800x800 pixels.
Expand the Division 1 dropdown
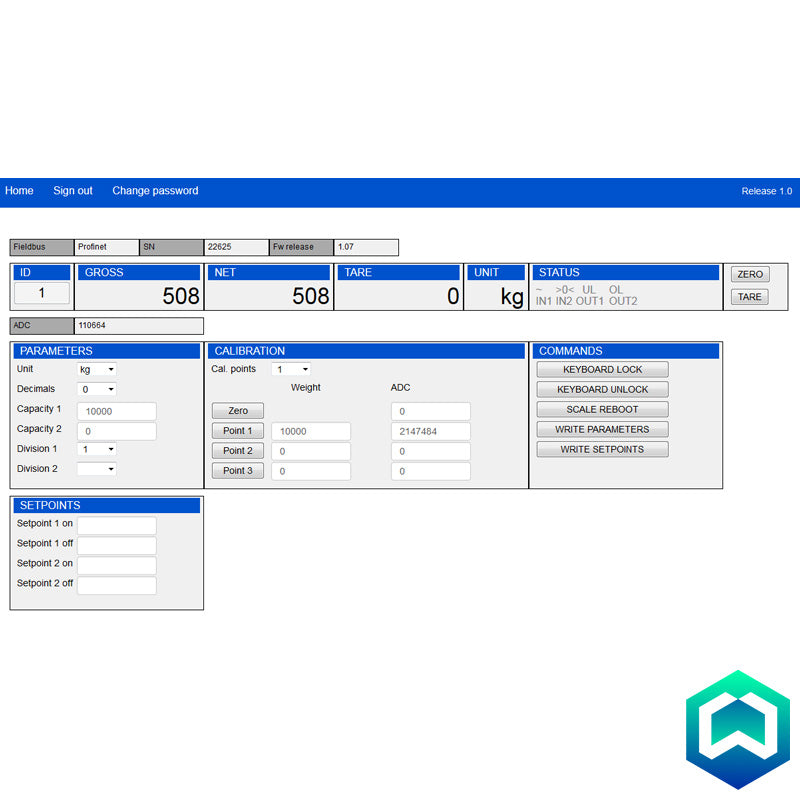coord(97,450)
